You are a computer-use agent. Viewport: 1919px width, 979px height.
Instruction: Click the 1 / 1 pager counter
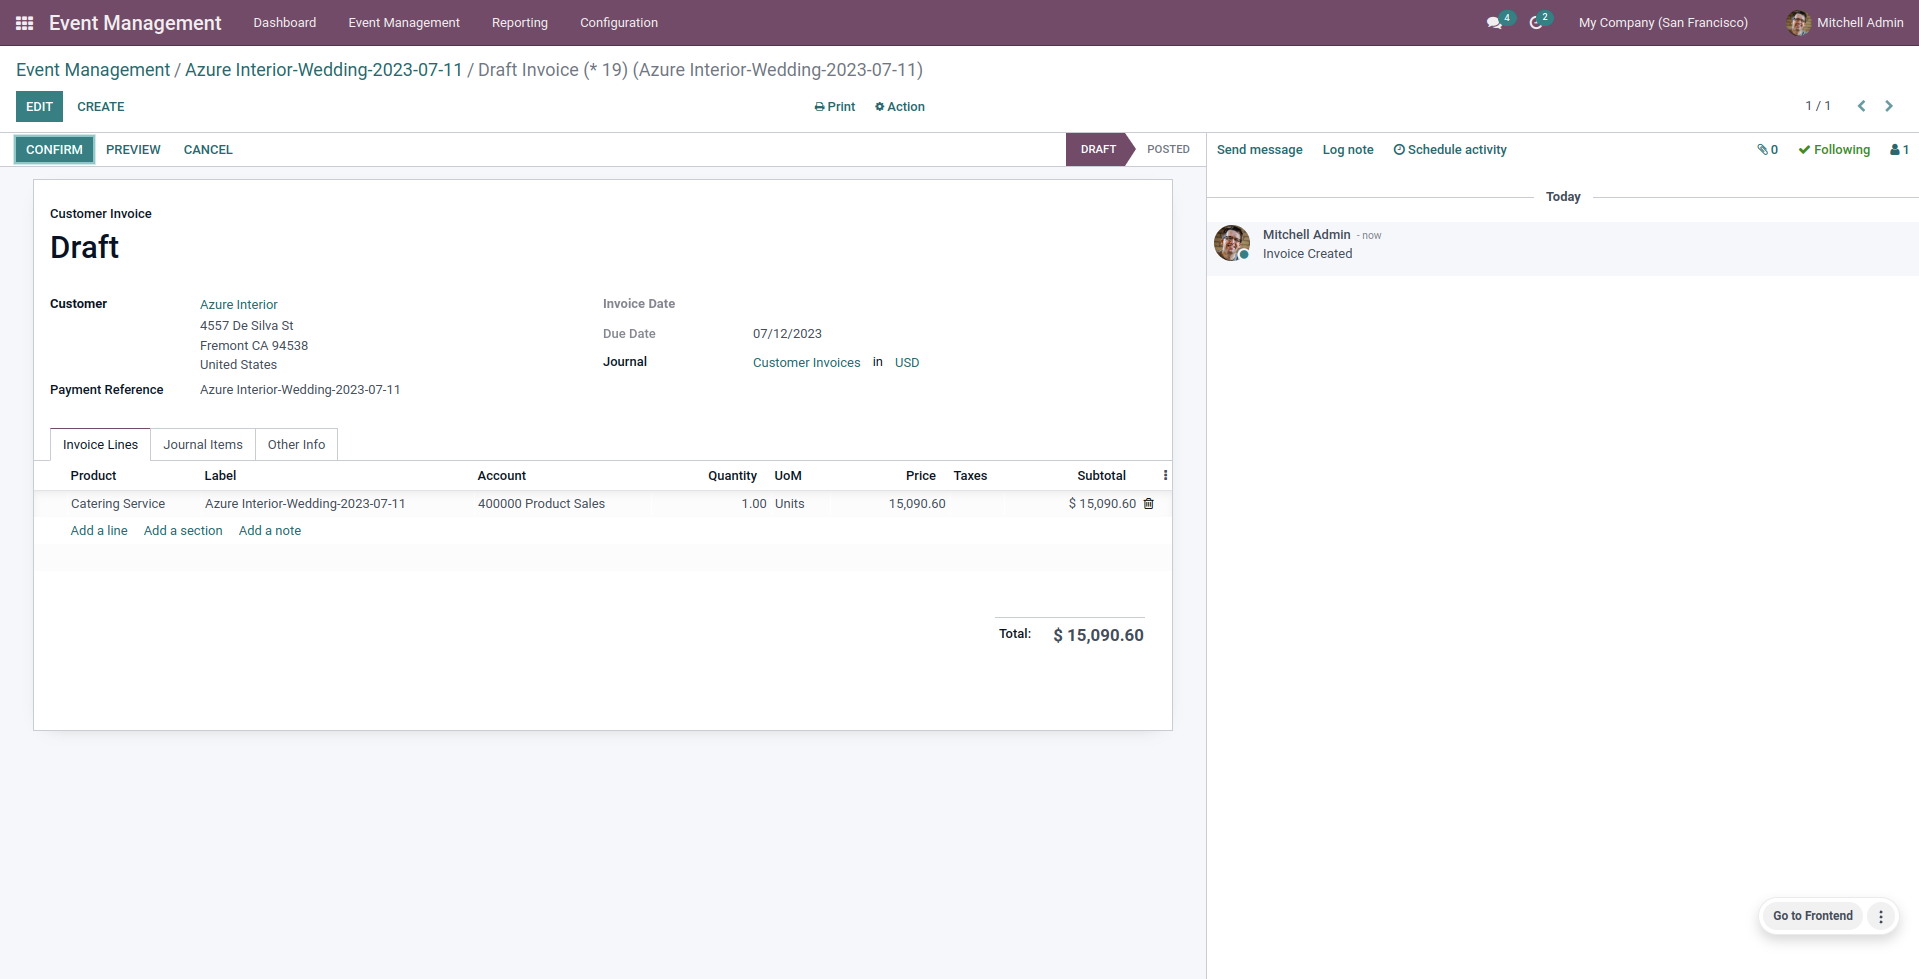point(1817,106)
